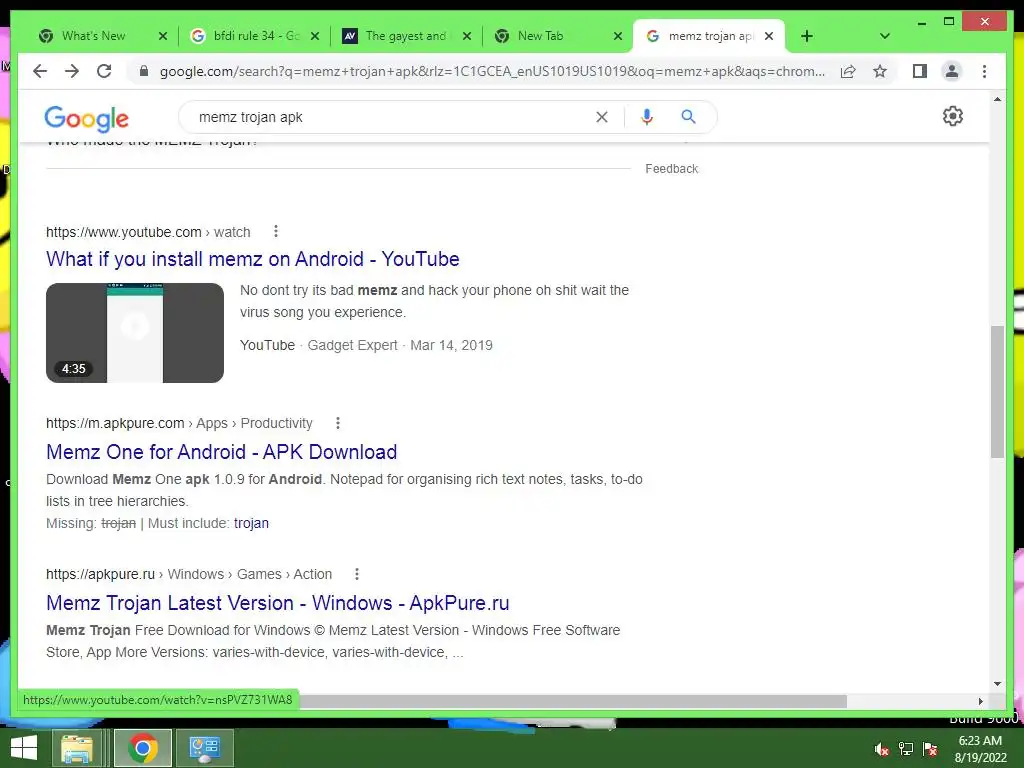Close the memz trojan apk tab
Screen dimensions: 1024x768
click(769, 37)
